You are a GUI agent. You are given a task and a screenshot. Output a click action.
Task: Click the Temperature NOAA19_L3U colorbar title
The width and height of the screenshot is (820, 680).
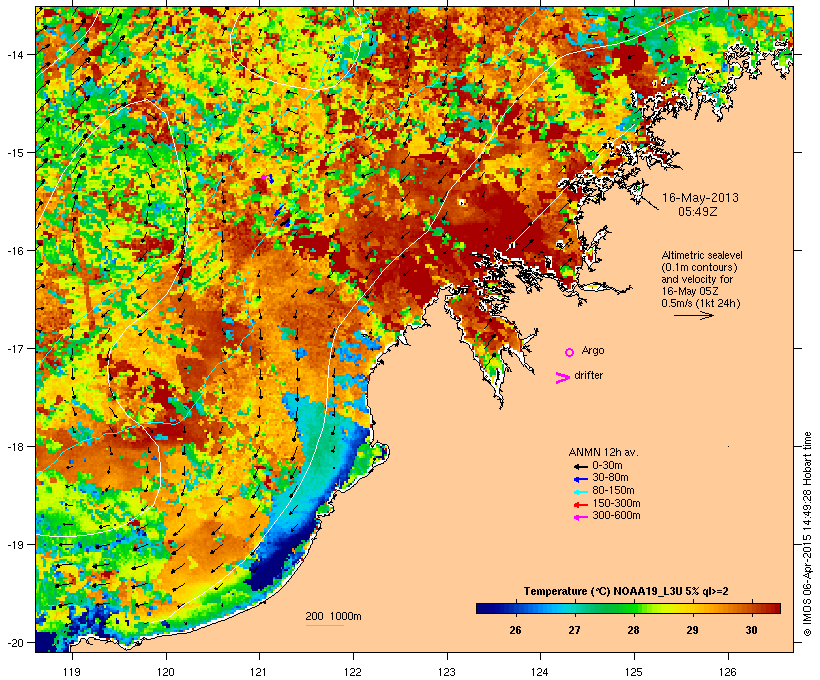(626, 591)
